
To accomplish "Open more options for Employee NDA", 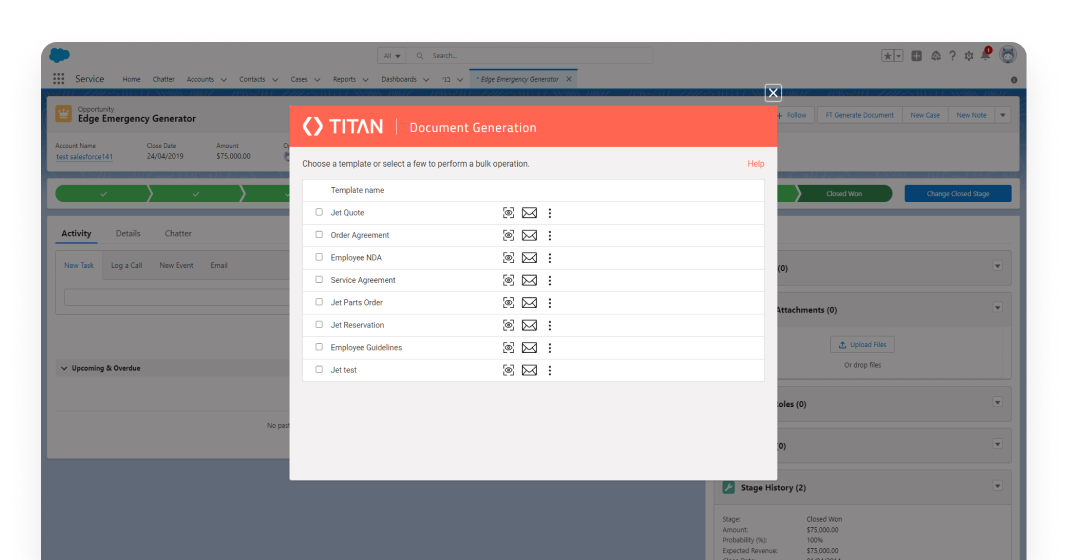I will (550, 258).
